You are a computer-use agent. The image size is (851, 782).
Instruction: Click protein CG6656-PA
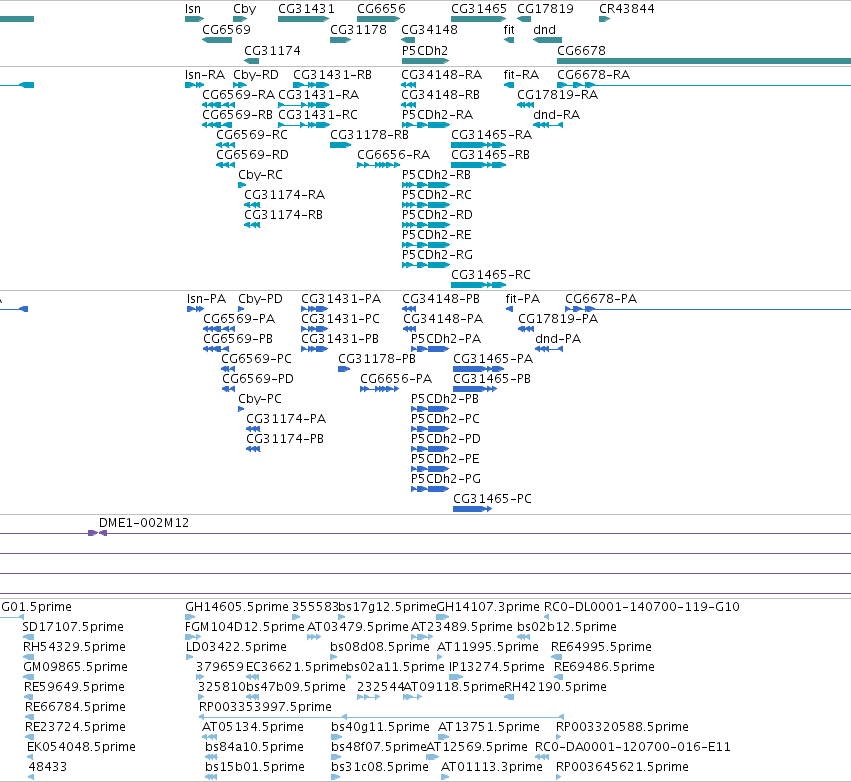[396, 379]
